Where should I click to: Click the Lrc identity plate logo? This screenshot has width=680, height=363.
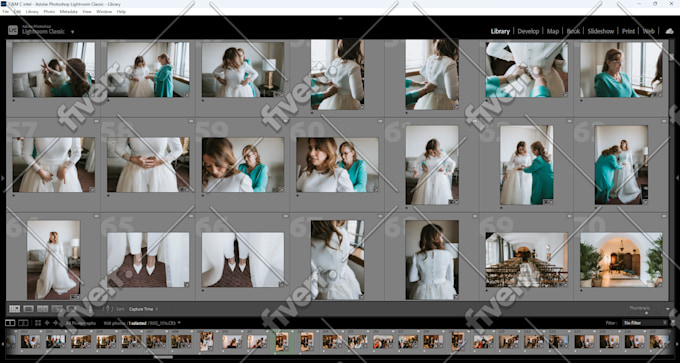click(x=13, y=30)
